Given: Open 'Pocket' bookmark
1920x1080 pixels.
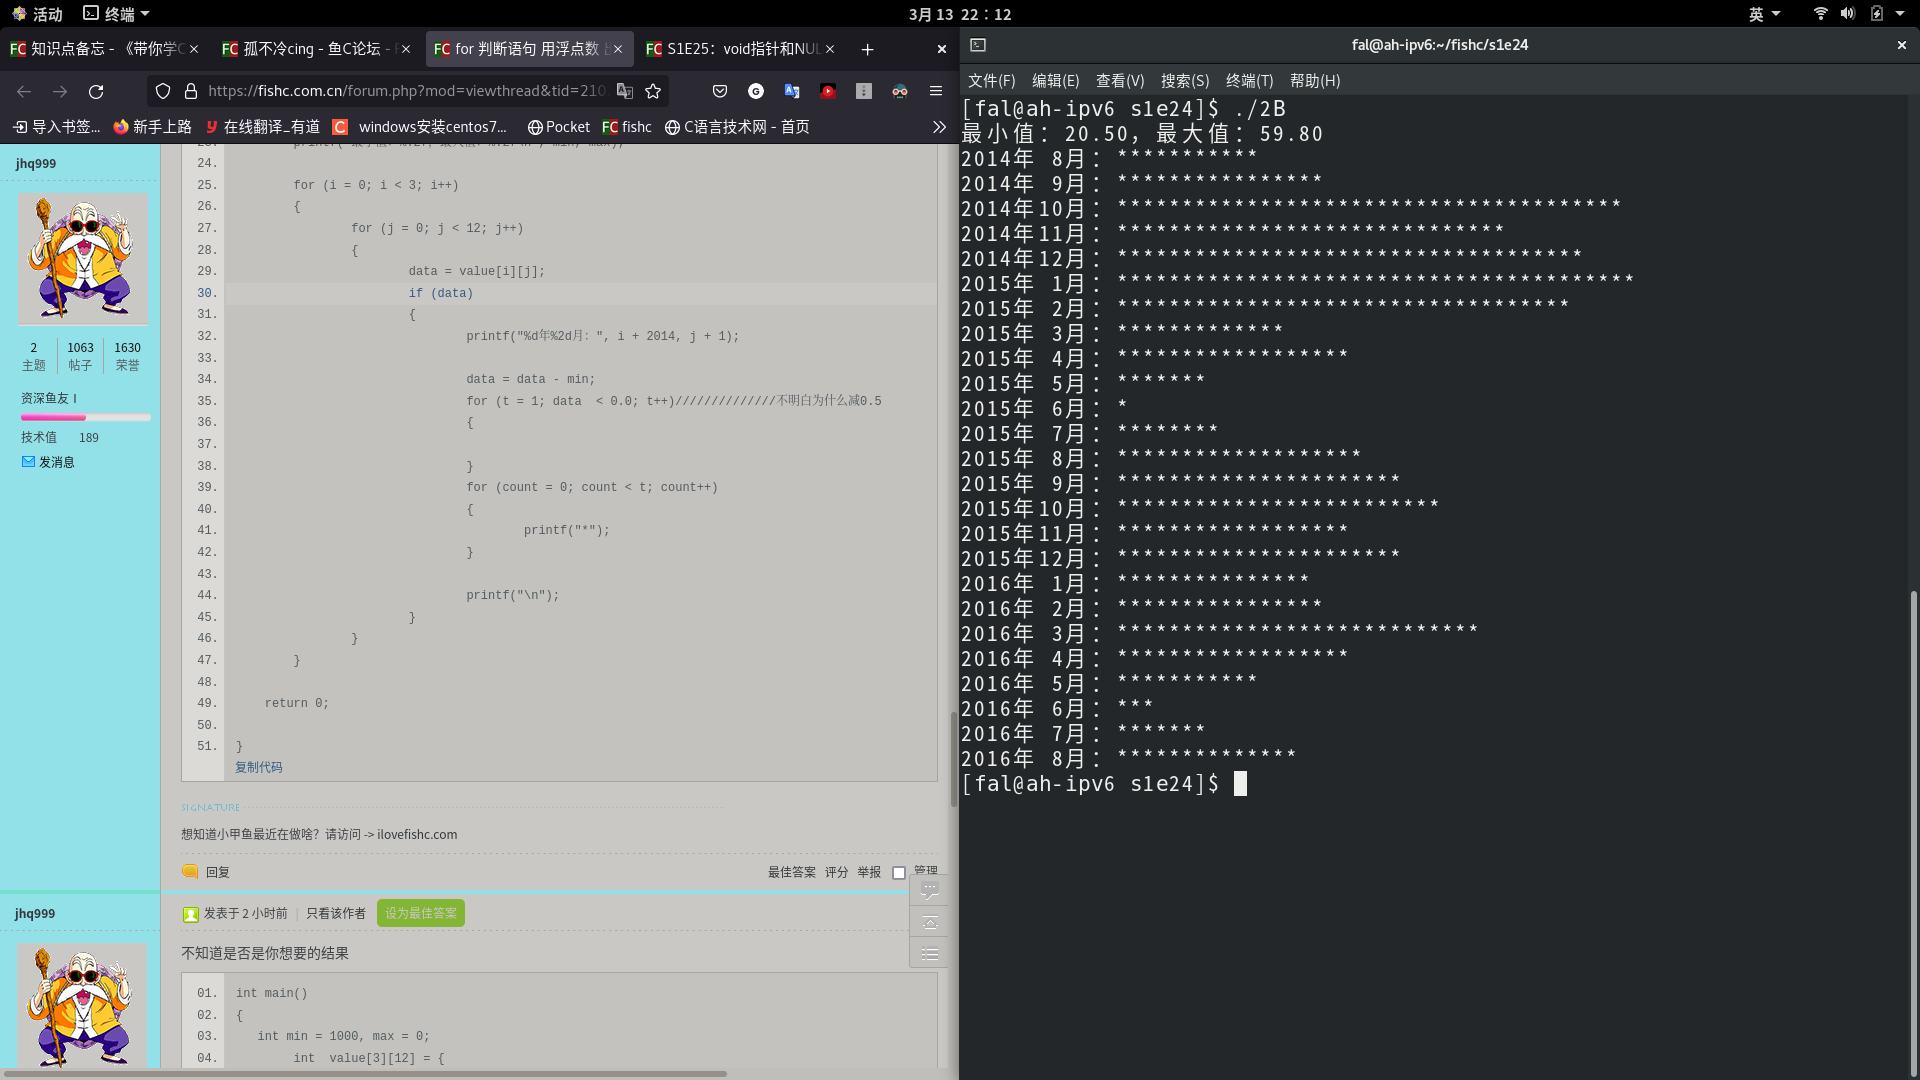Looking at the screenshot, I should [x=559, y=127].
